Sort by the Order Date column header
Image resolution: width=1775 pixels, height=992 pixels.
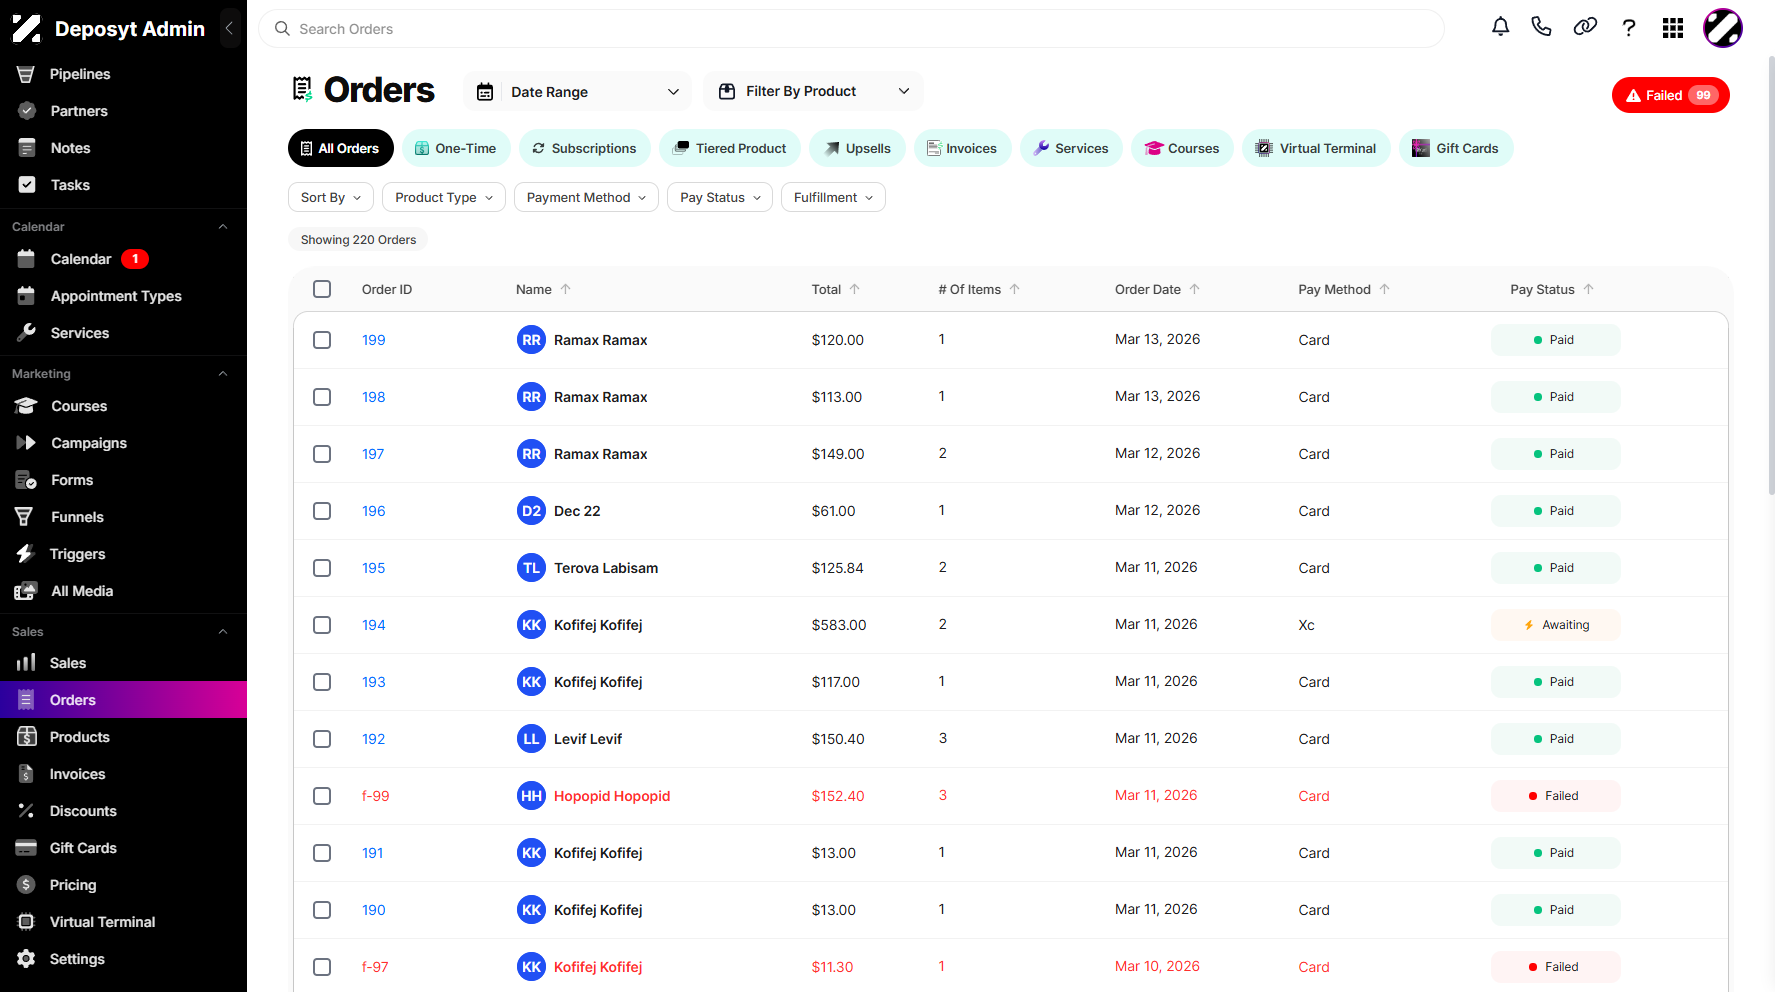pyautogui.click(x=1157, y=289)
